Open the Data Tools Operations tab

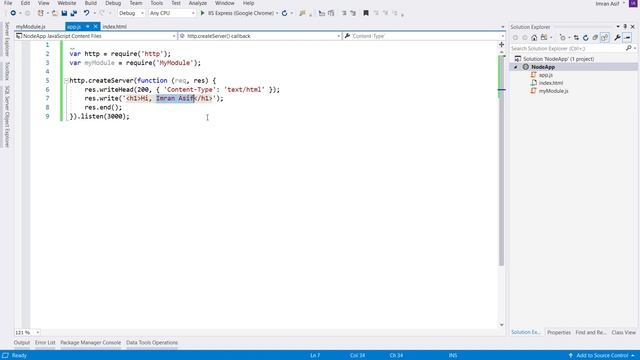[x=152, y=342]
